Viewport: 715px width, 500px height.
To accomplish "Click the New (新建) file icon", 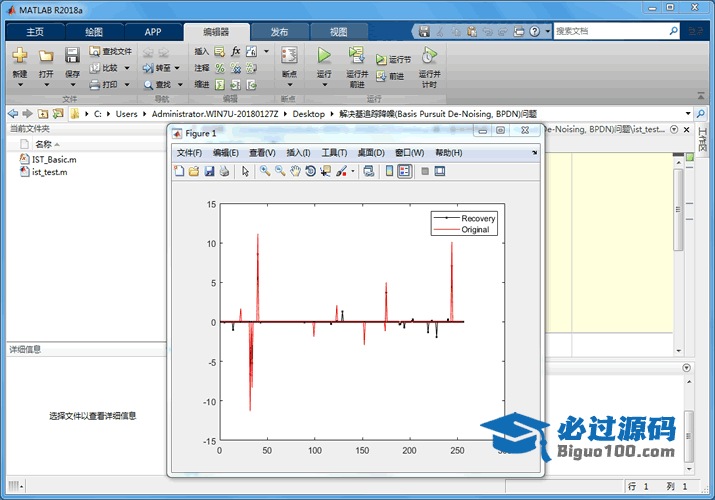I will tap(20, 56).
